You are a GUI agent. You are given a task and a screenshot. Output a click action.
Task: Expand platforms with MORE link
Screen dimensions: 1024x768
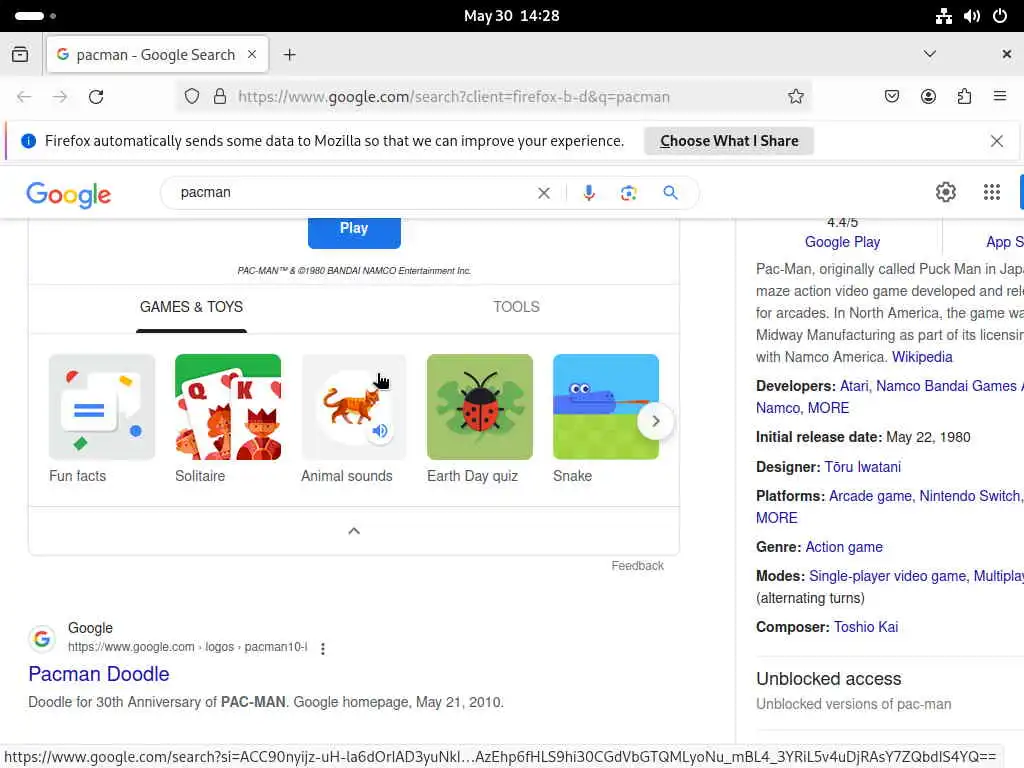[x=776, y=518]
